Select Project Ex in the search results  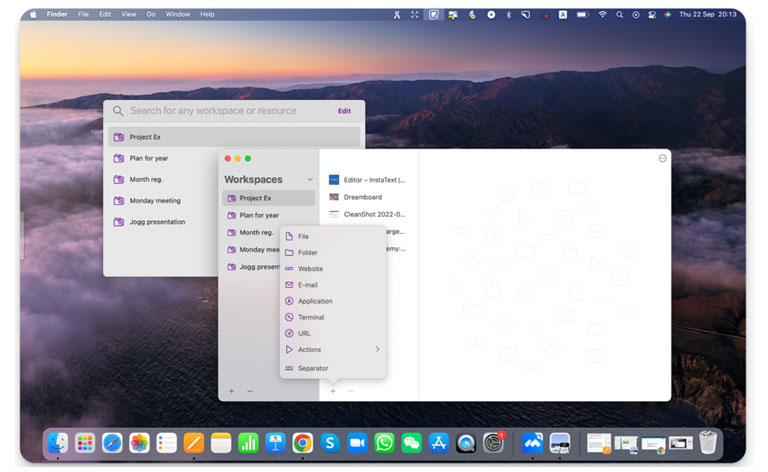point(234,137)
